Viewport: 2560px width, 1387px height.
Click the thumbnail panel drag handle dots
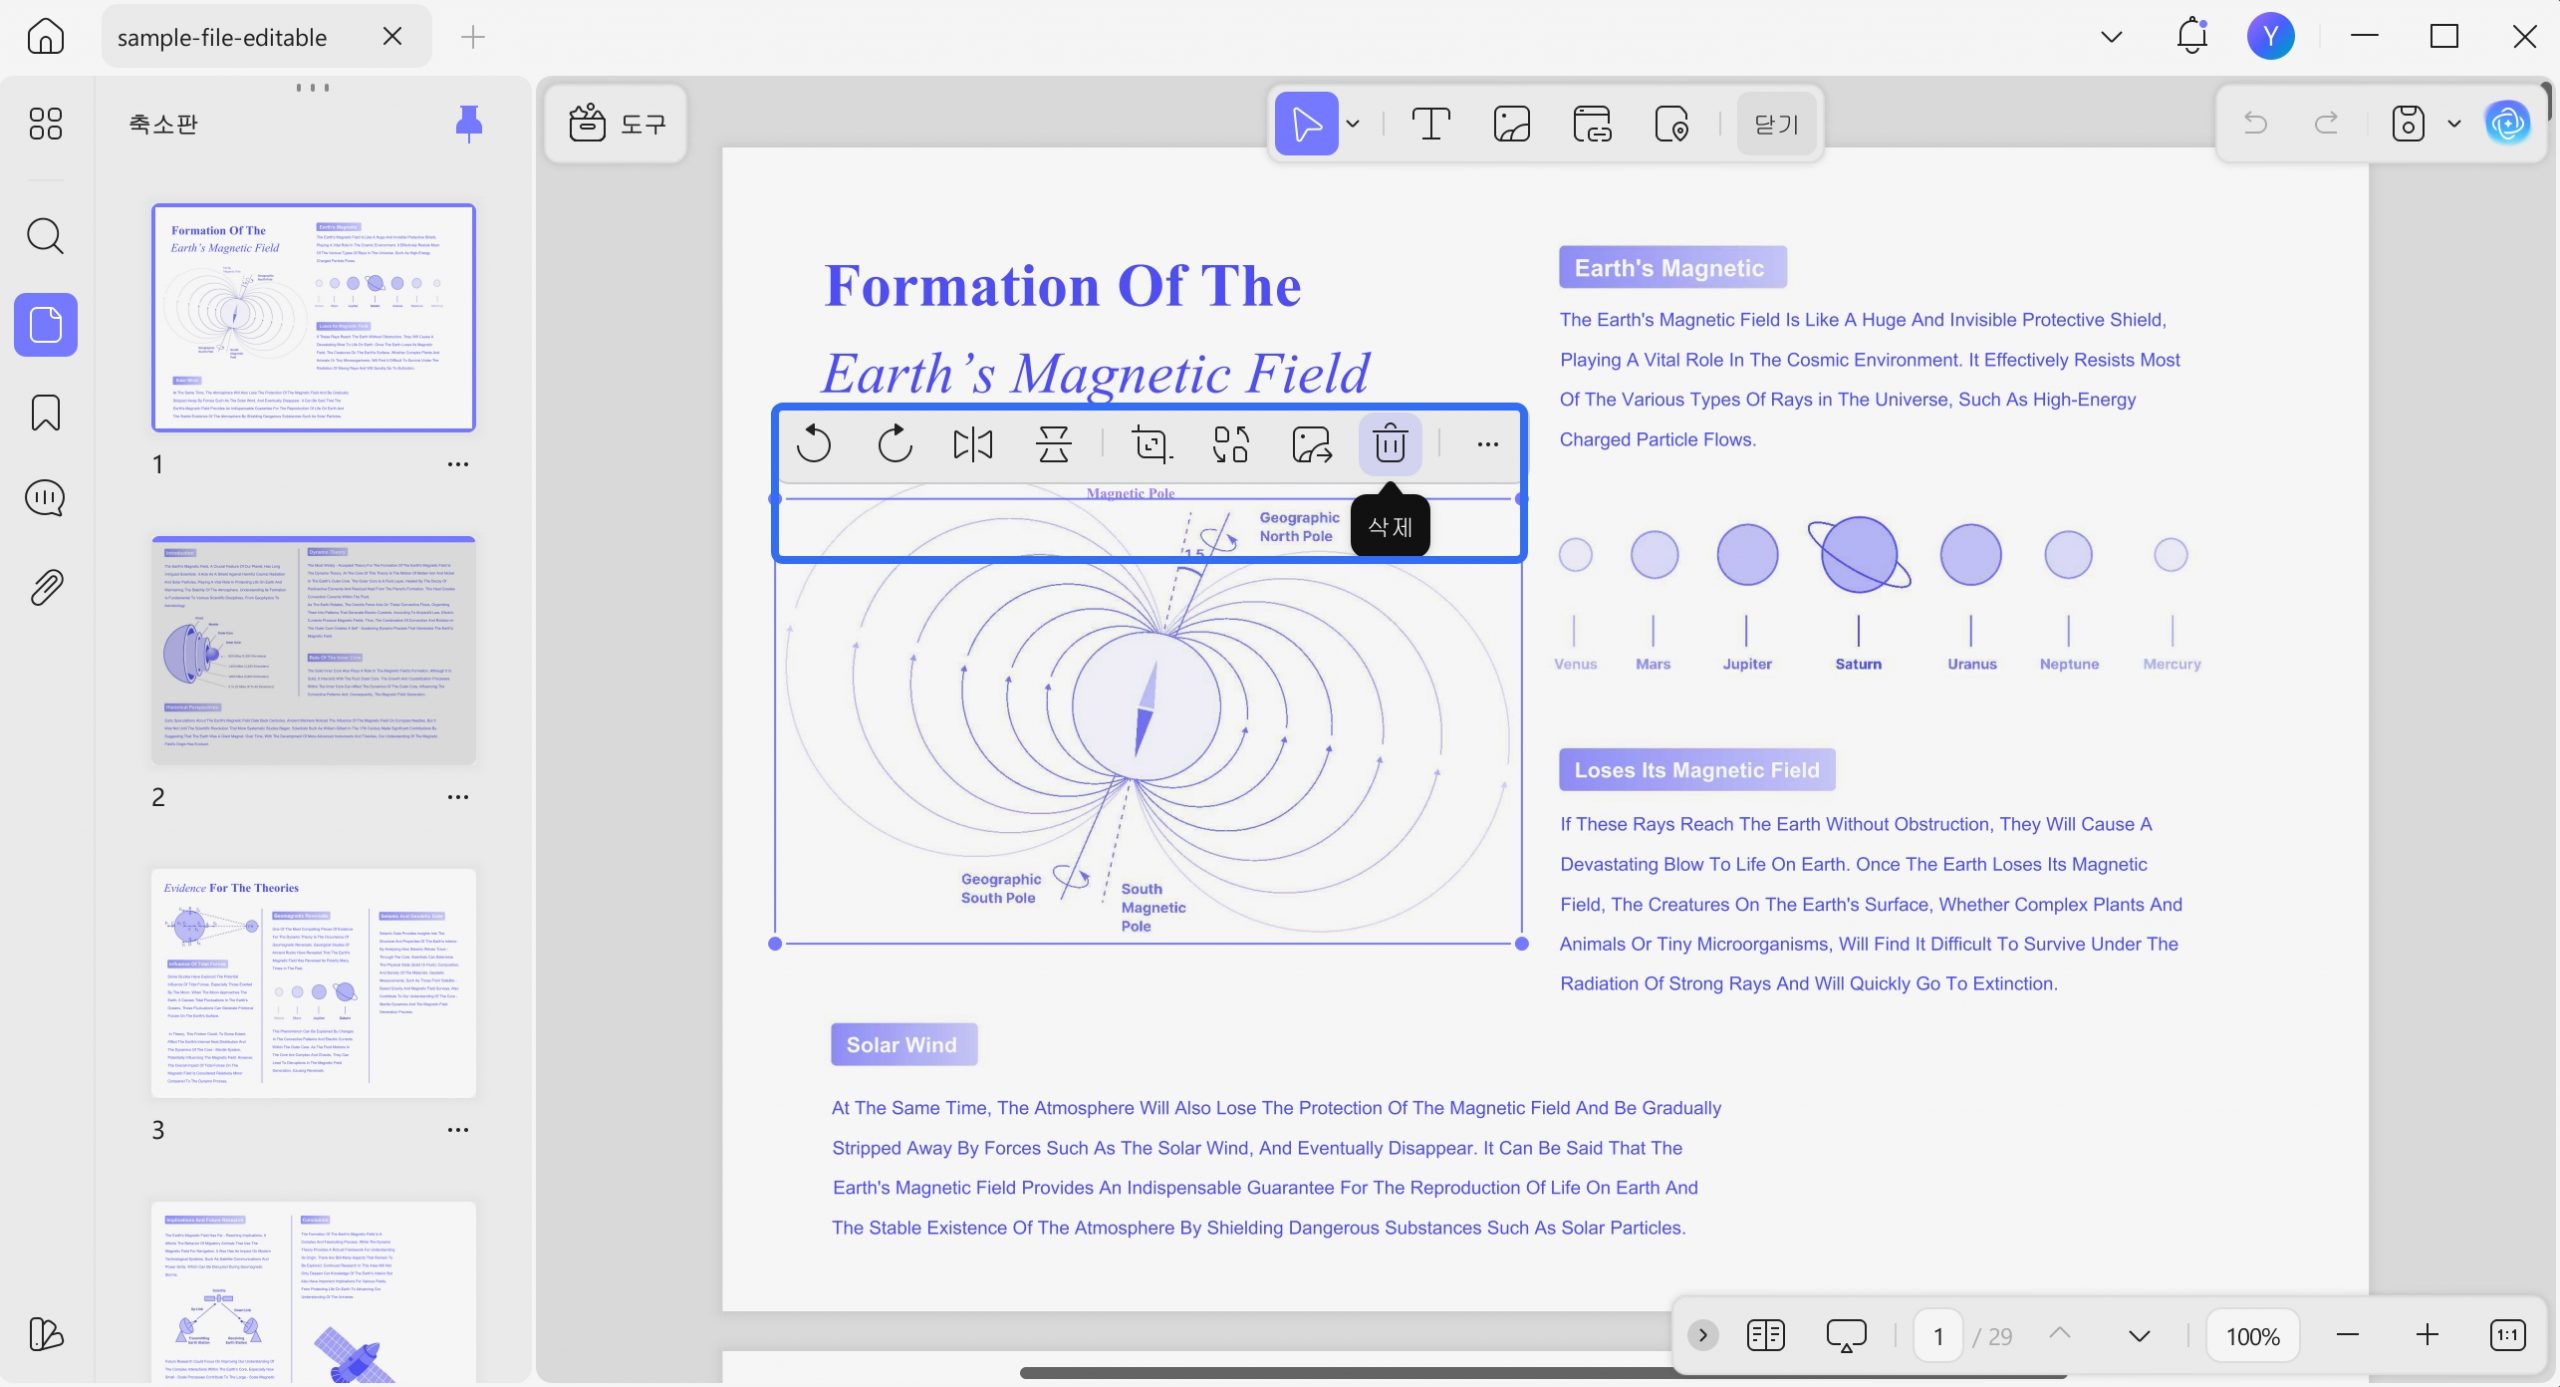coord(313,87)
